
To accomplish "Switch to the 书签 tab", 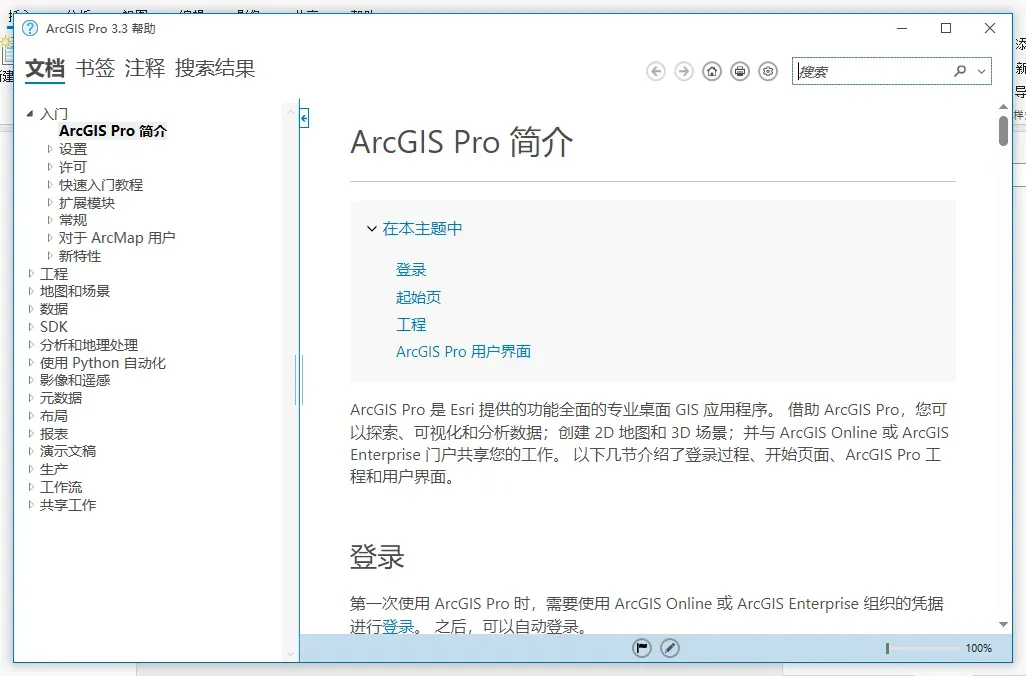I will pyautogui.click(x=95, y=68).
